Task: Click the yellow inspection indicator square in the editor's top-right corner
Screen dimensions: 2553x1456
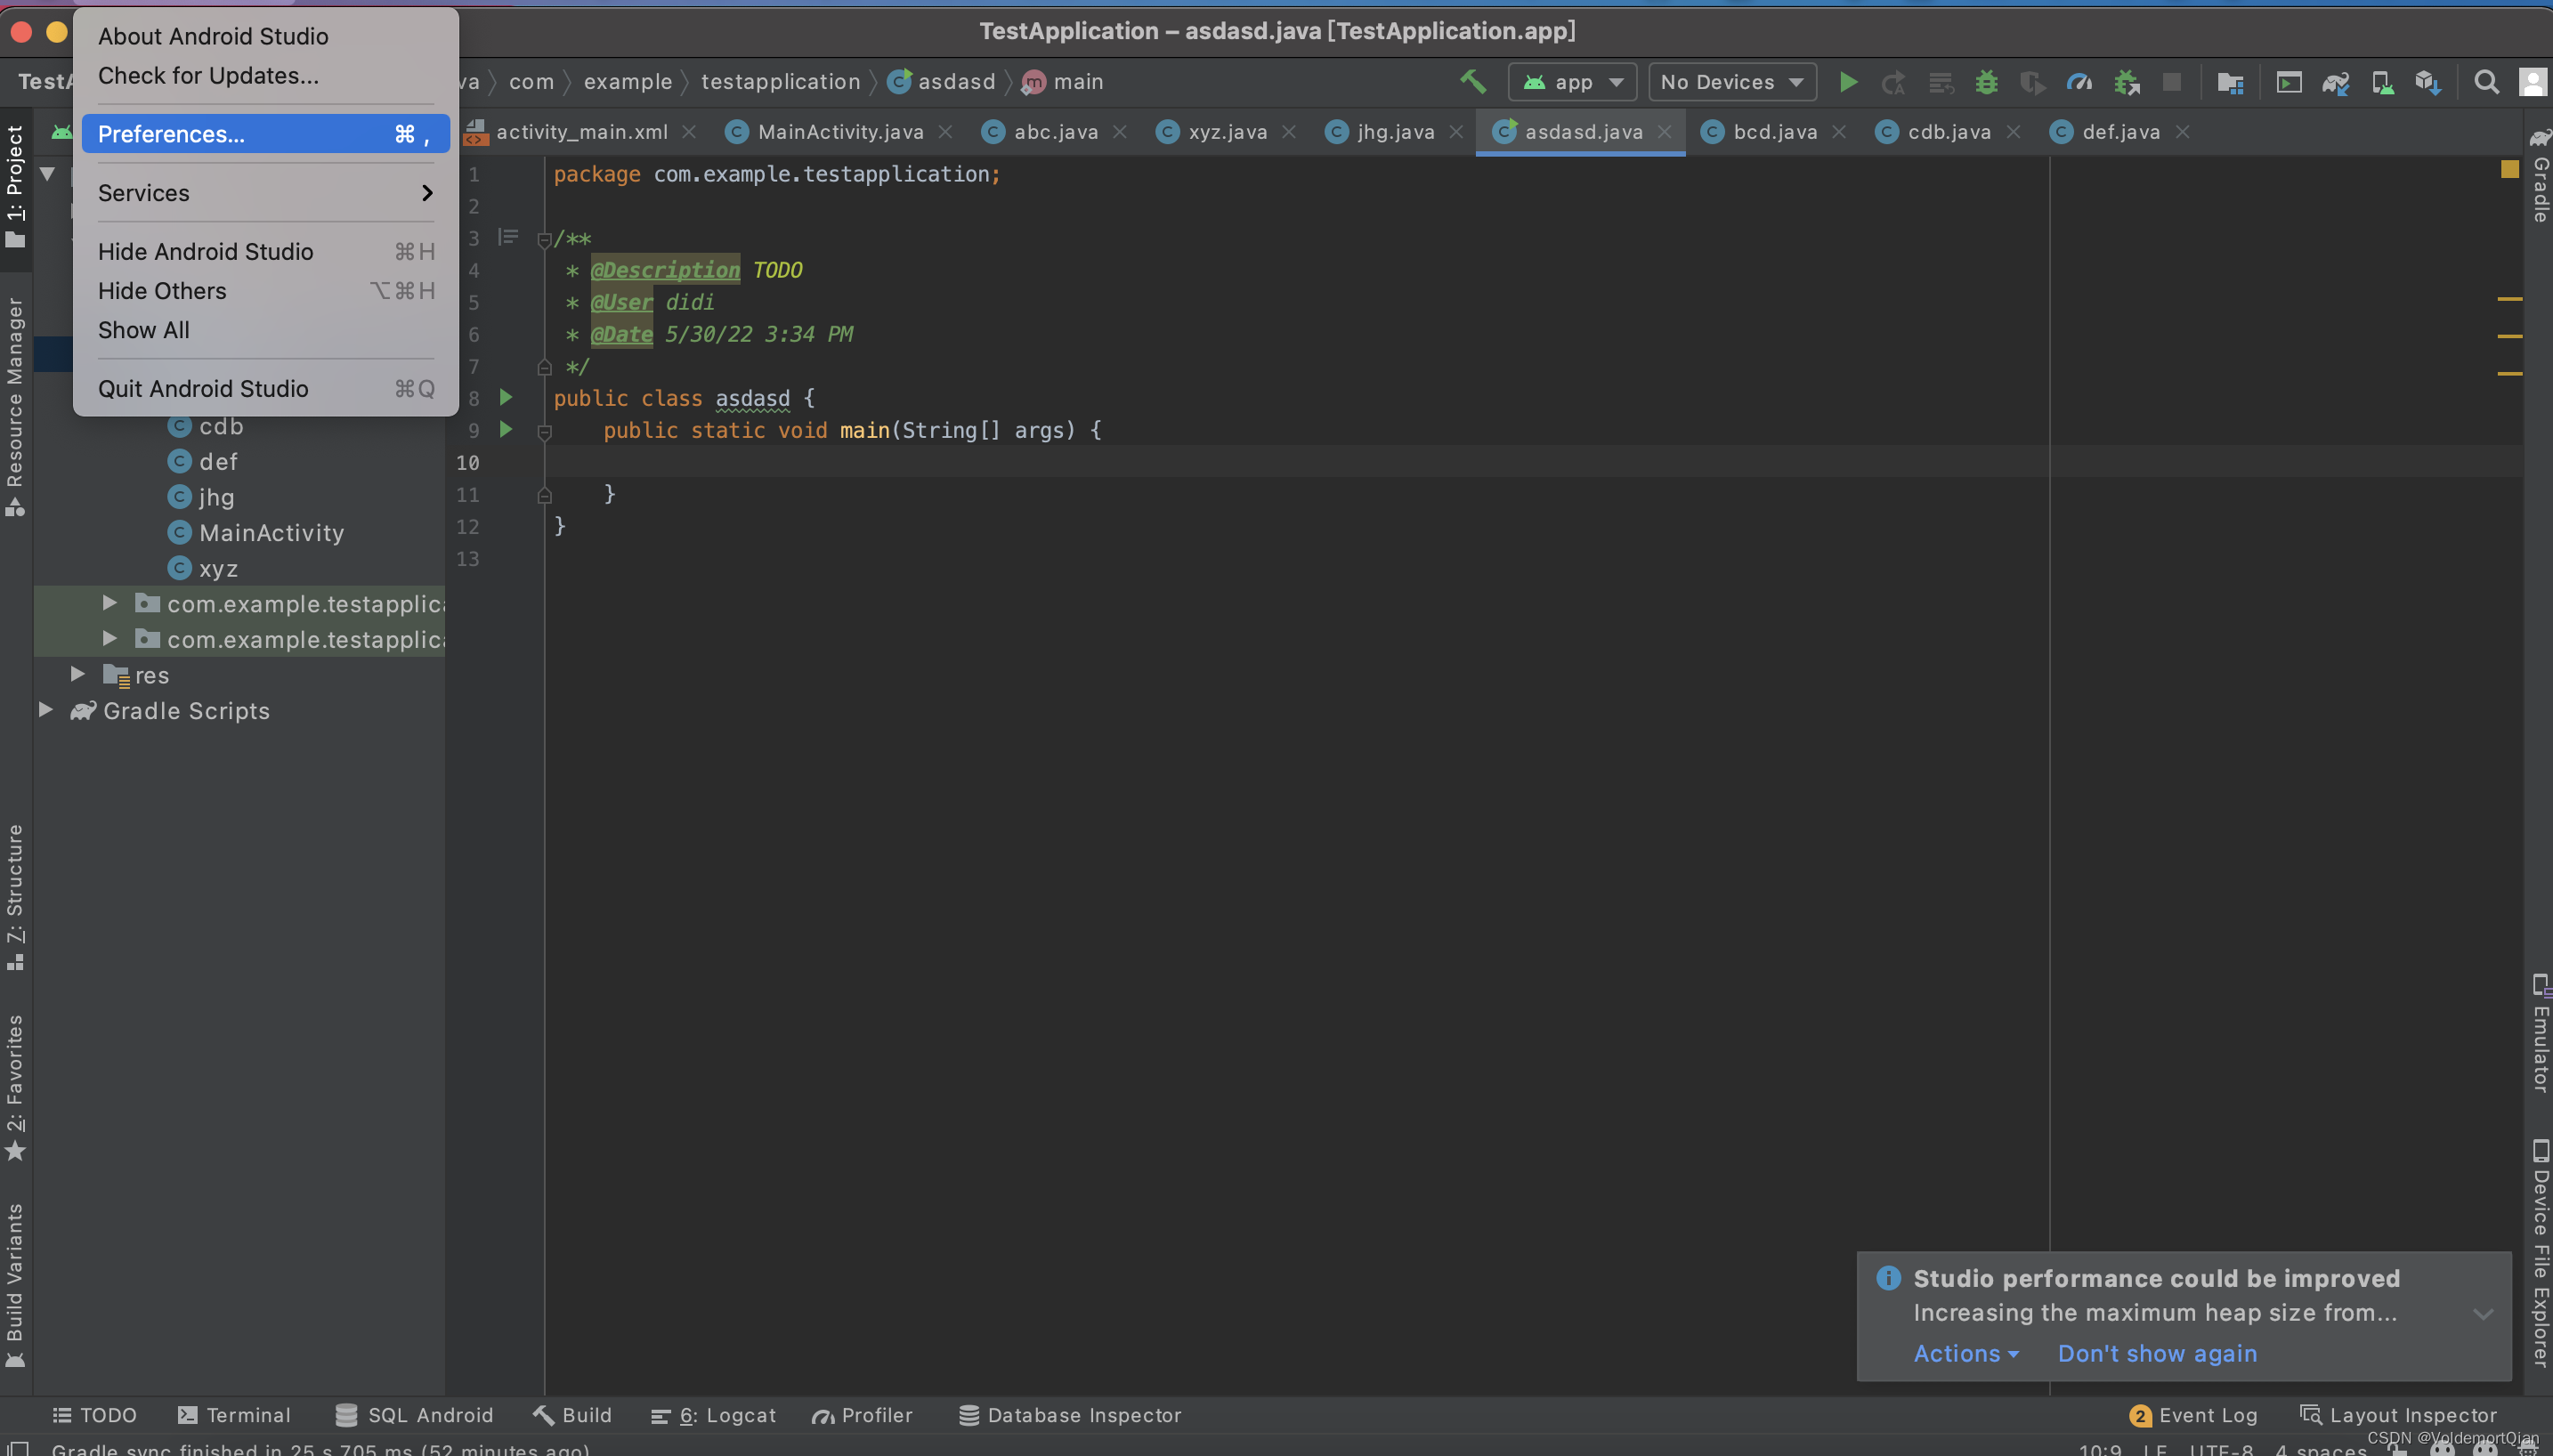Action: pyautogui.click(x=2509, y=169)
